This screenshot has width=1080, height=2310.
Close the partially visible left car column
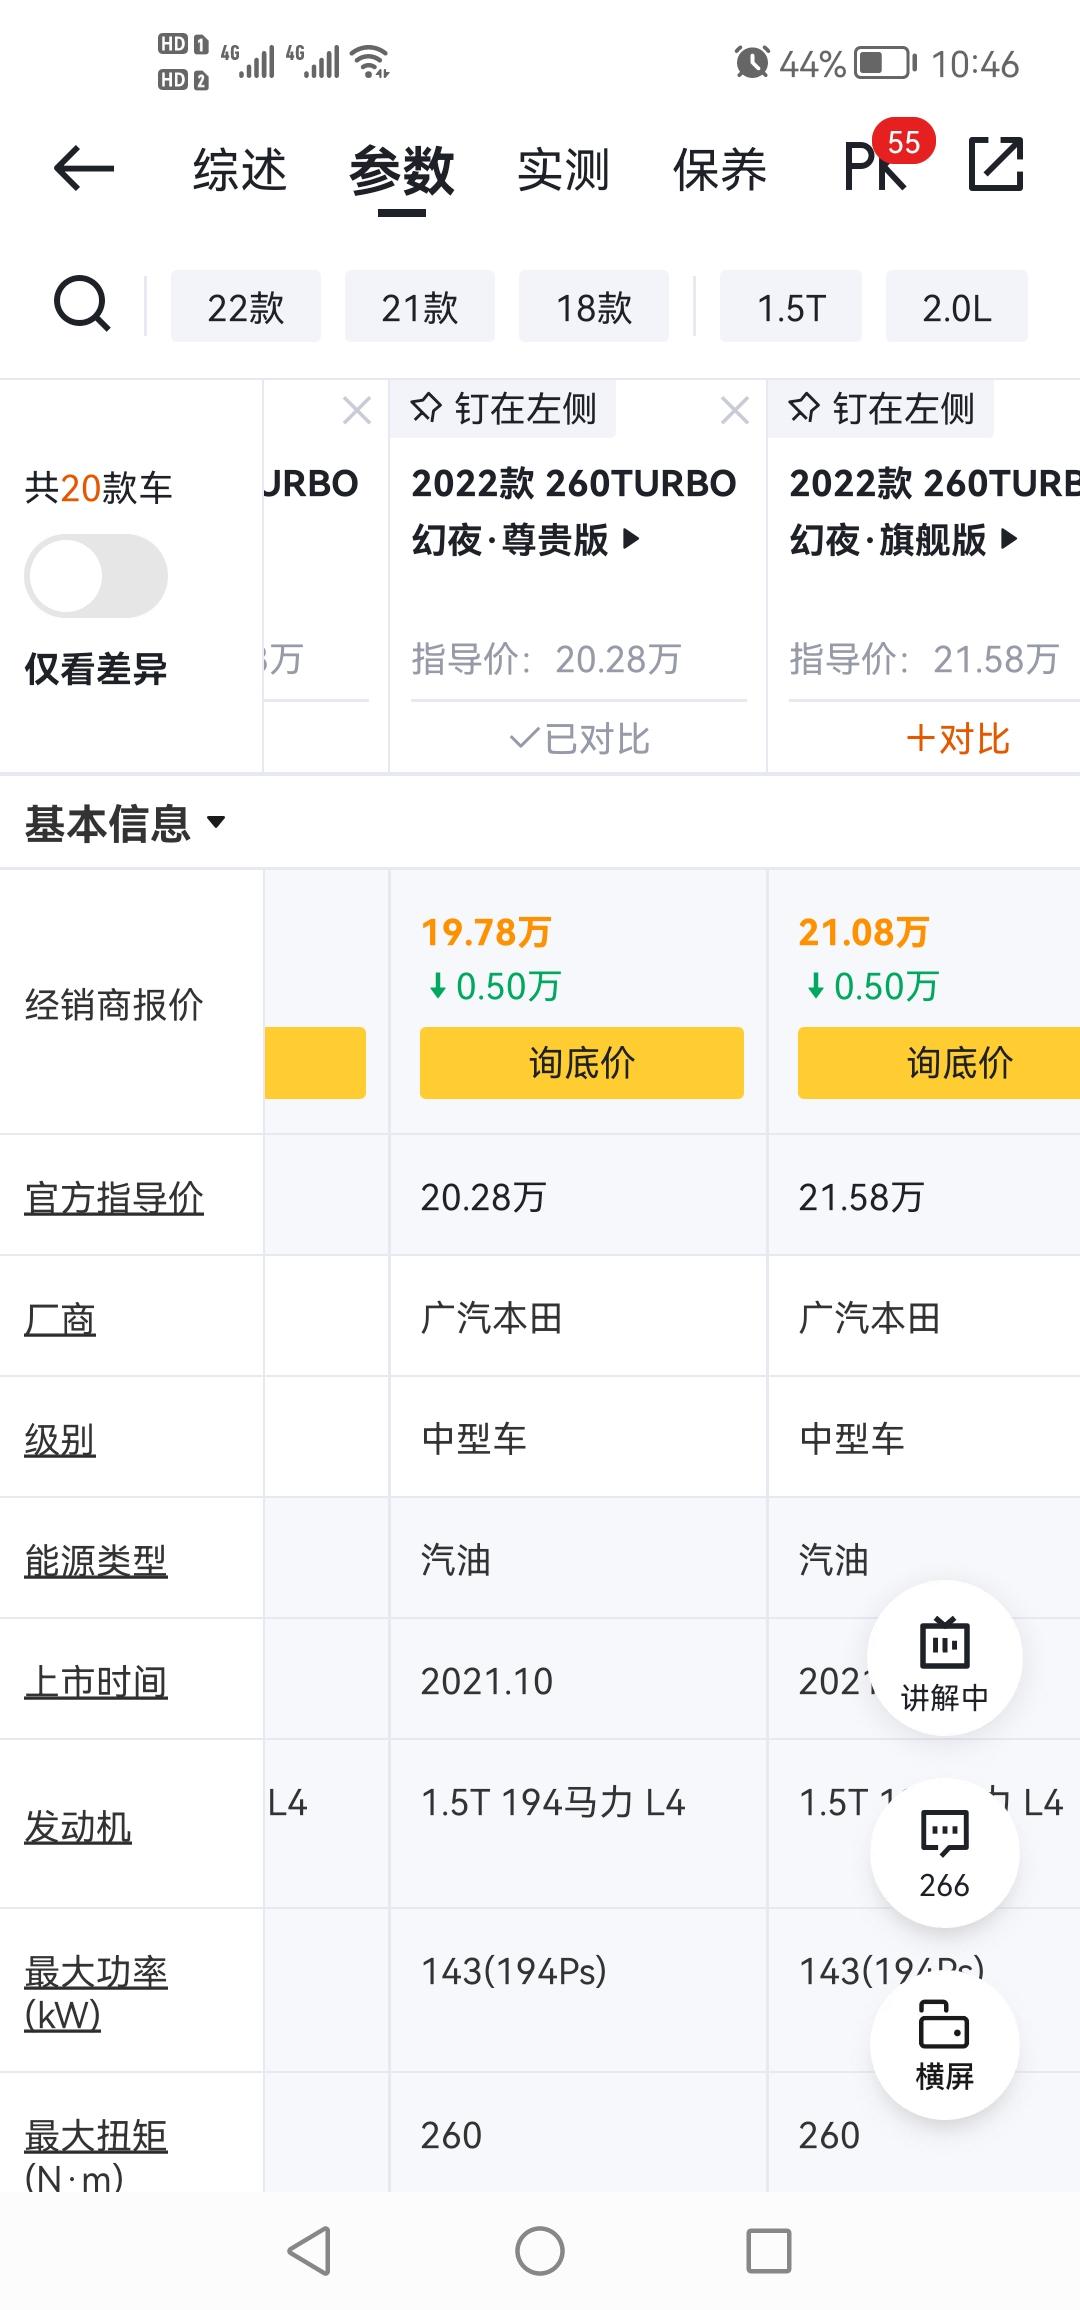357,410
